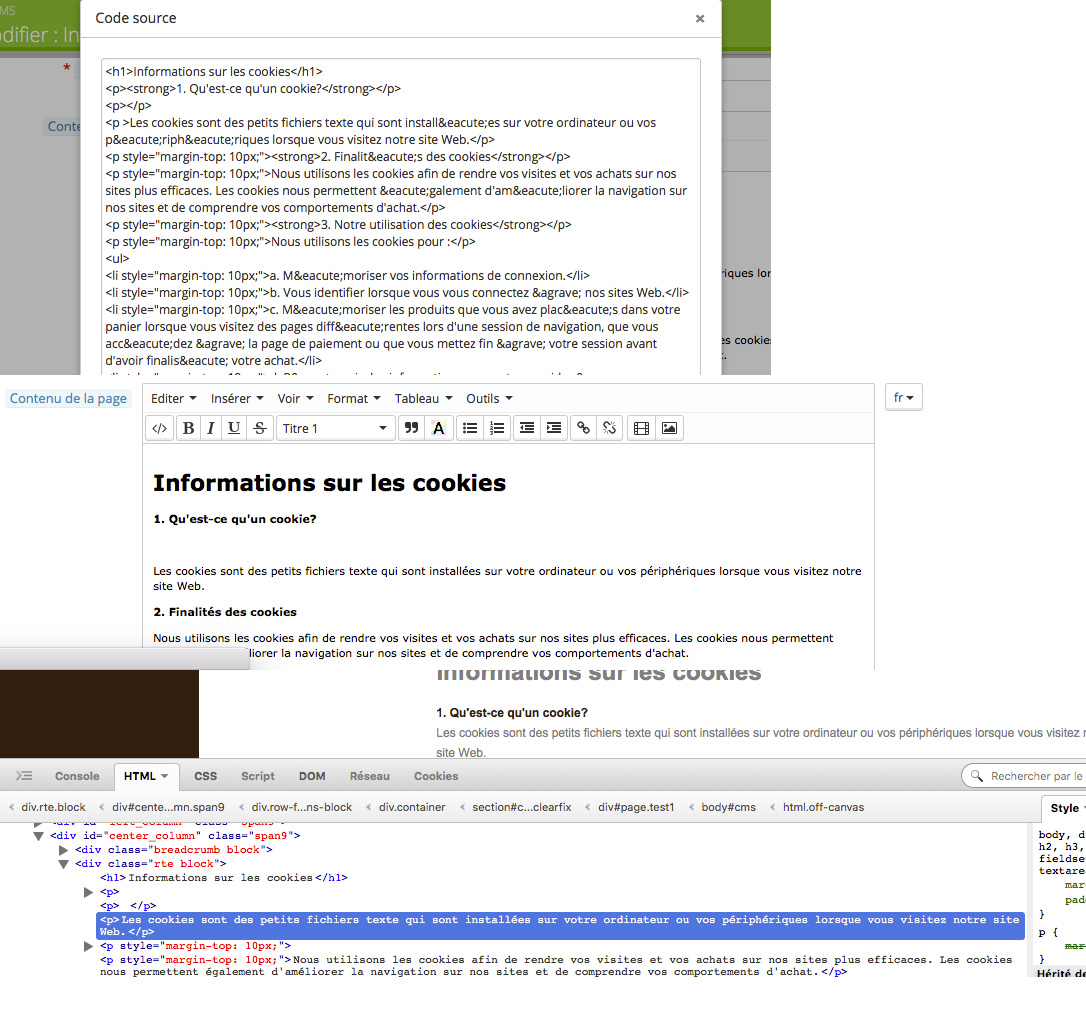
Task: Select html.off-canvas in breadcrumb path
Action: [824, 807]
